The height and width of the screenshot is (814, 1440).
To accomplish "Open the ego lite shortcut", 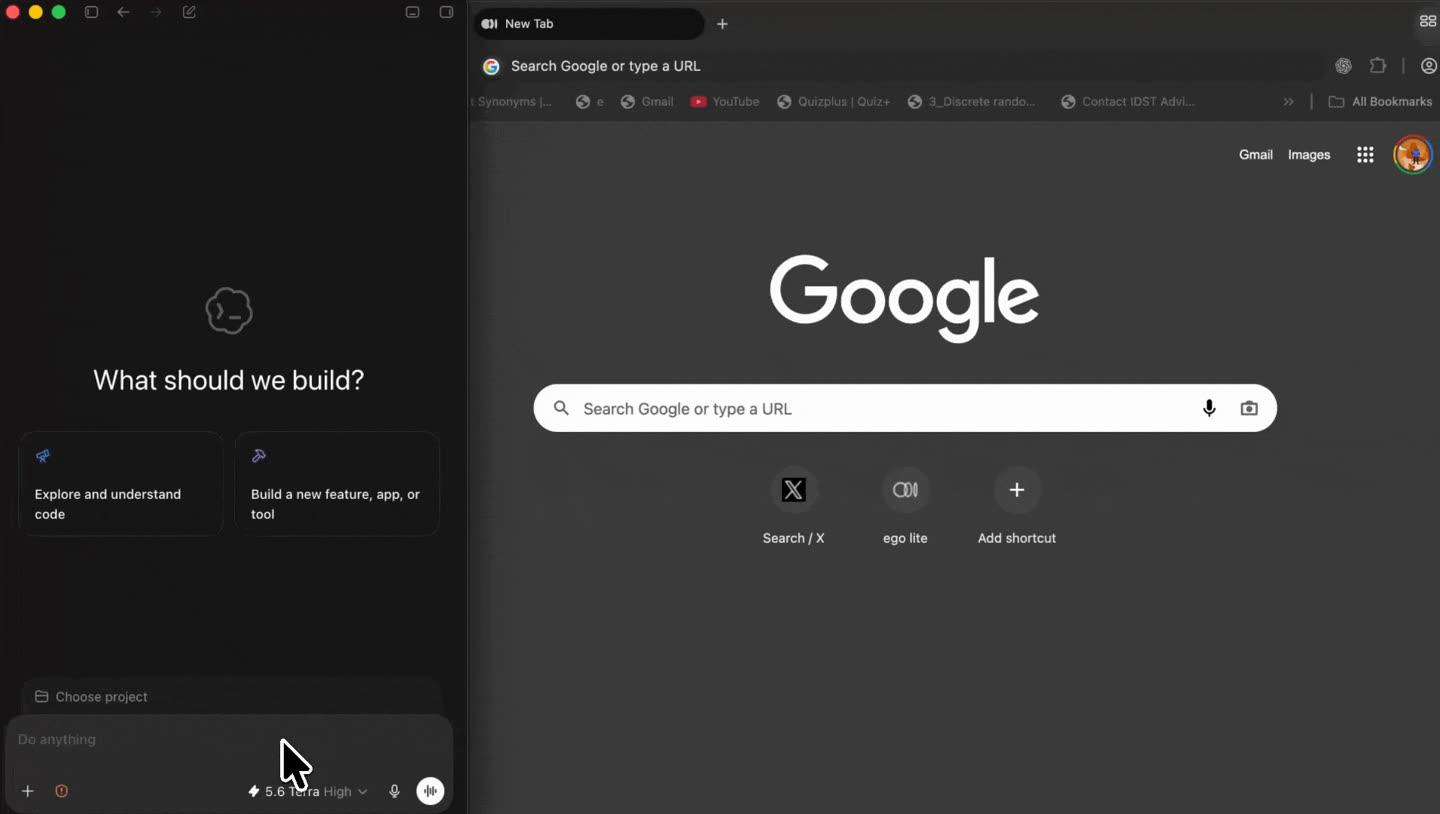I will click(x=905, y=506).
